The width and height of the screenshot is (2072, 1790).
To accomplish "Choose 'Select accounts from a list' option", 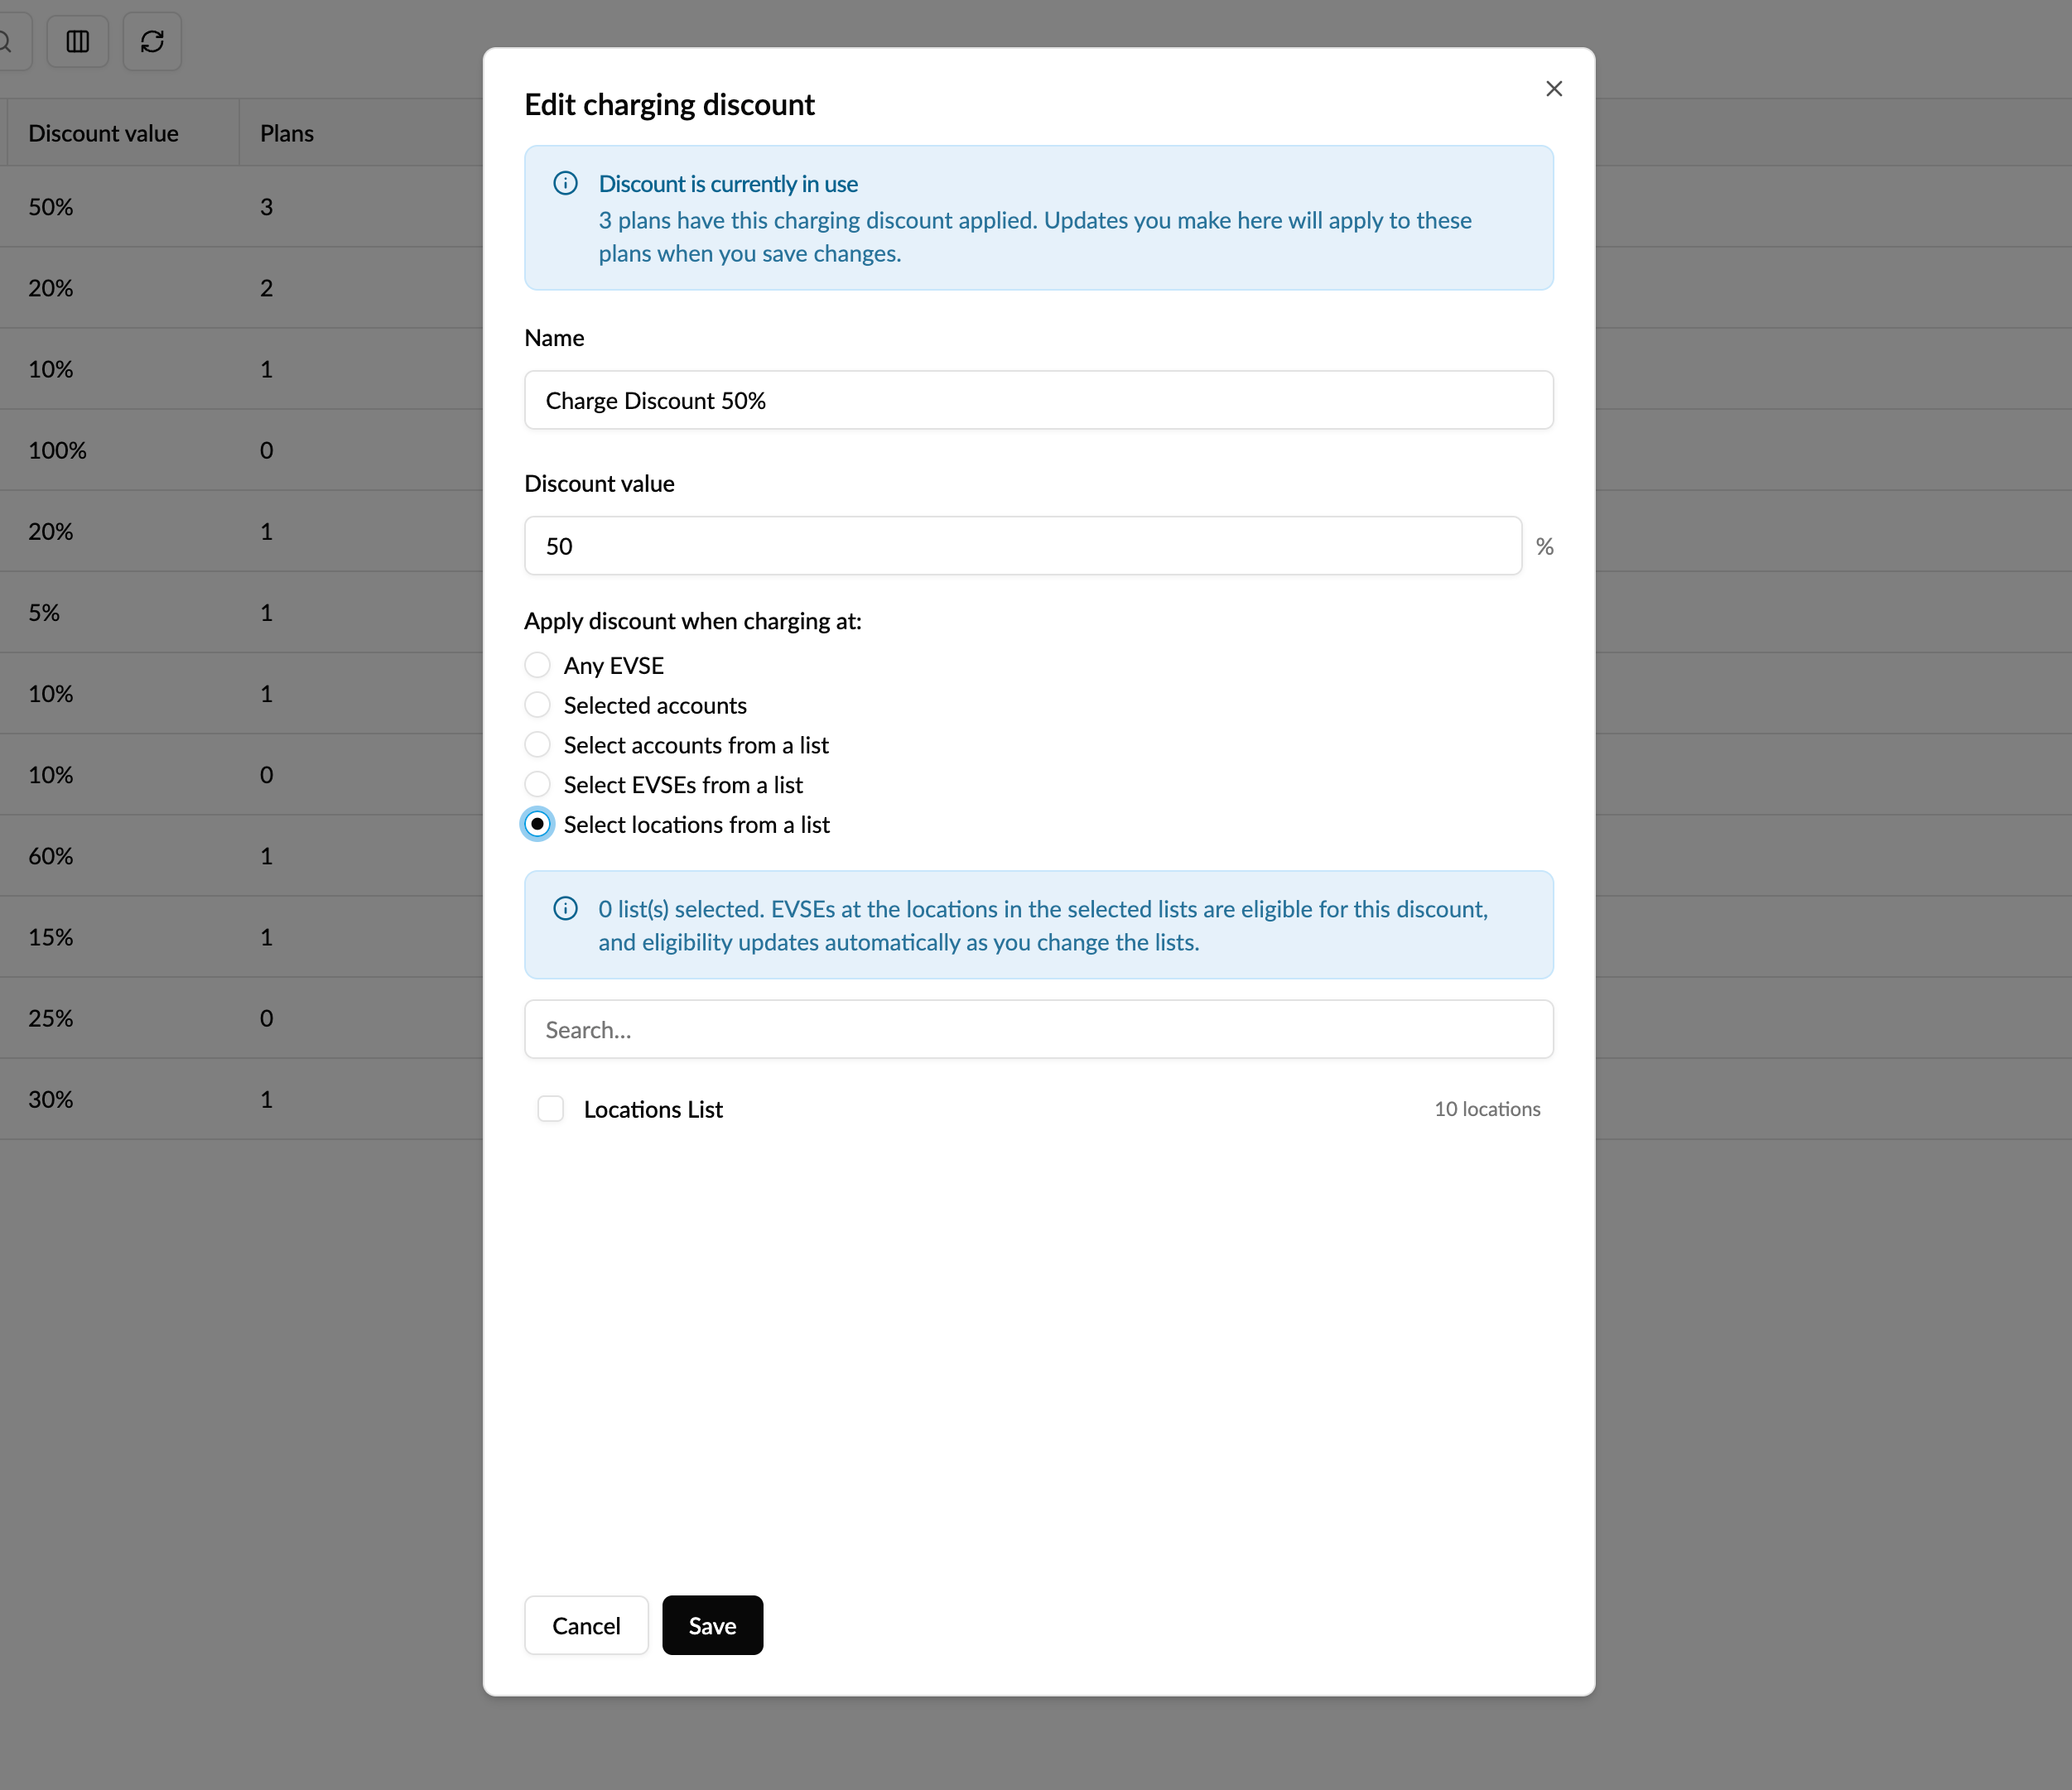I will tap(537, 745).
